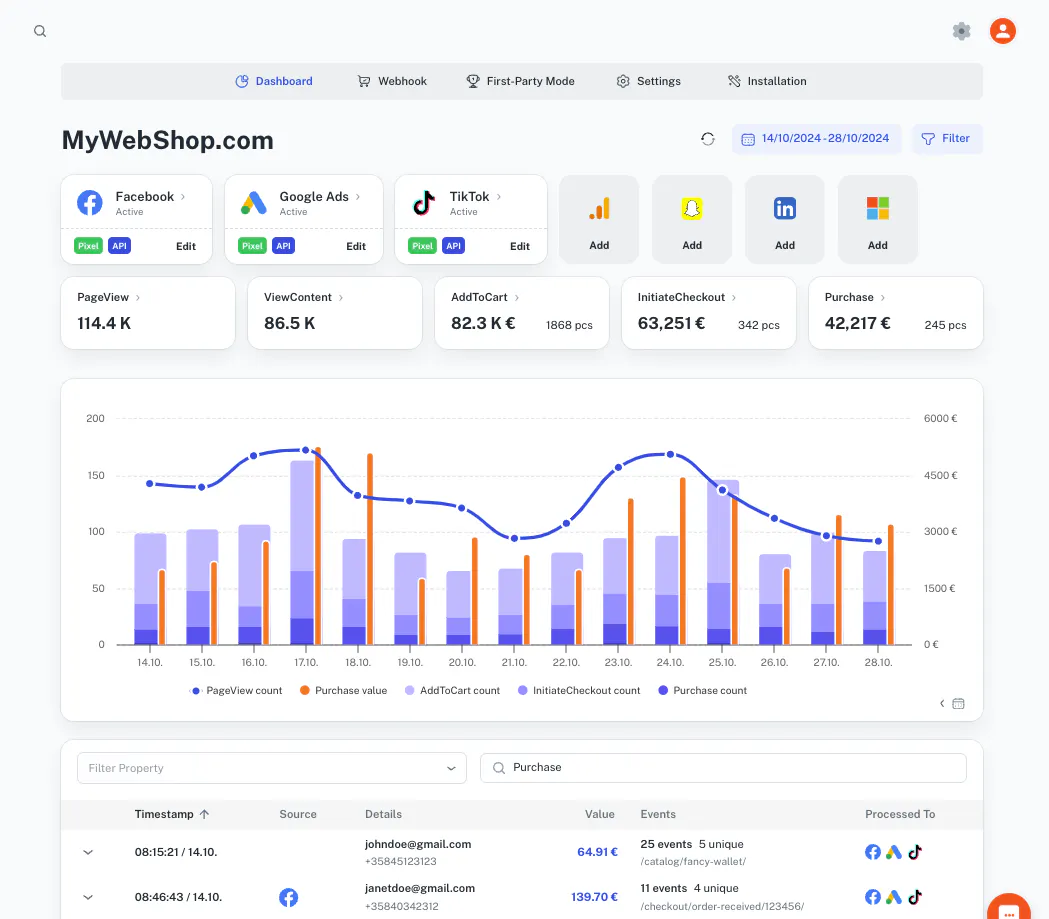Image resolution: width=1049 pixels, height=919 pixels.
Task: Click the 17.10. PageView data point
Action: [306, 450]
